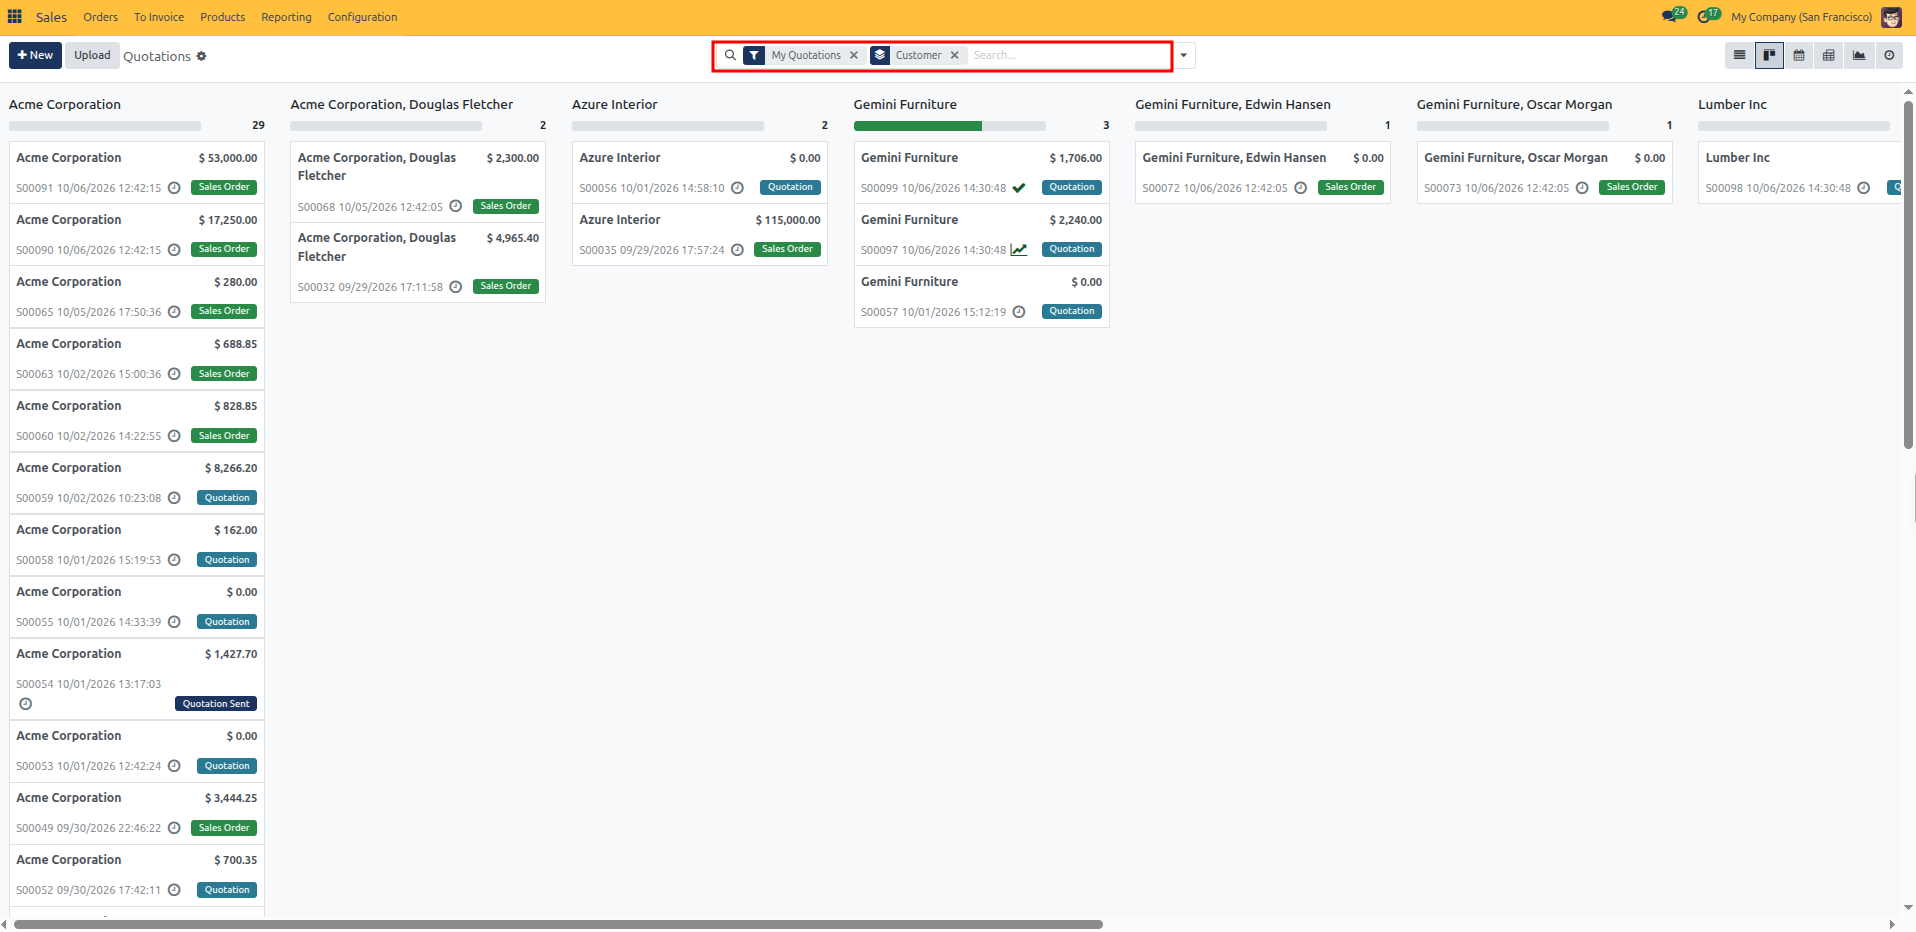The width and height of the screenshot is (1916, 932).
Task: Open Gemini Furniture Oscar Morgan S00073 card
Action: coord(1545,172)
